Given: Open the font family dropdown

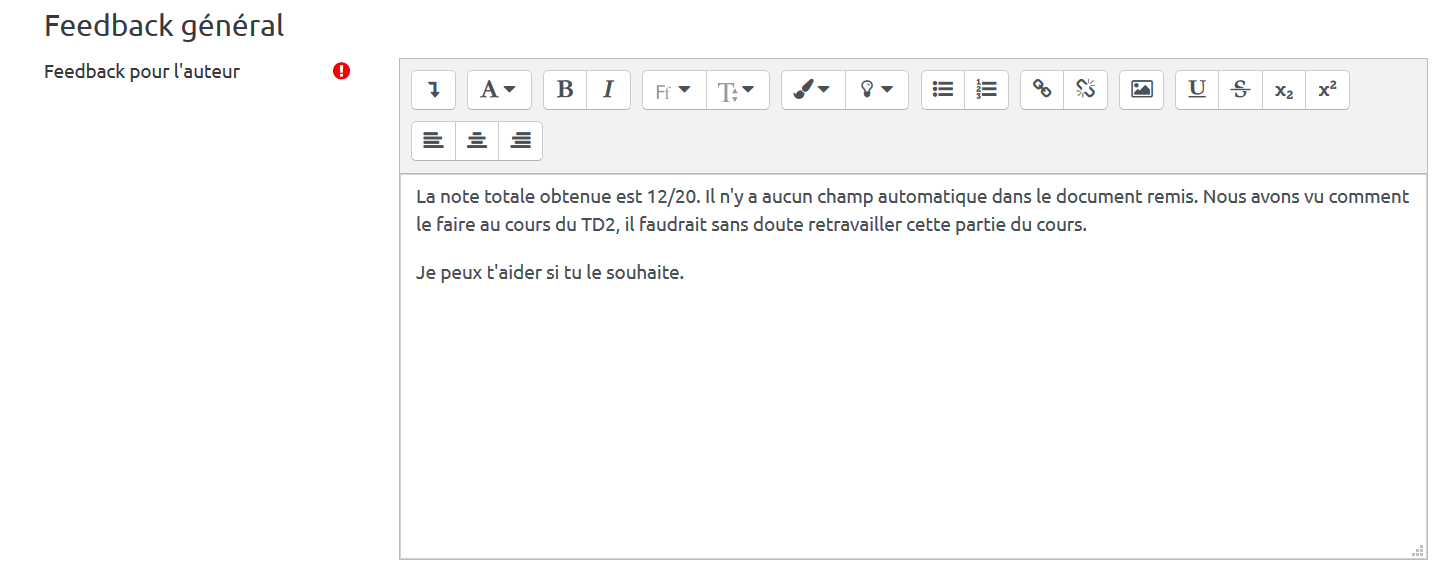Looking at the screenshot, I should (673, 90).
